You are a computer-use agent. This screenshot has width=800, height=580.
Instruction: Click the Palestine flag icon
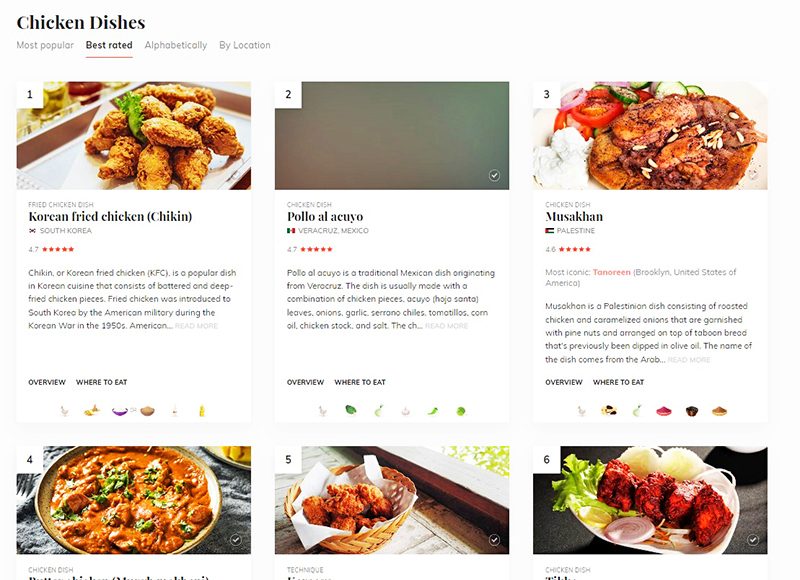coord(549,231)
